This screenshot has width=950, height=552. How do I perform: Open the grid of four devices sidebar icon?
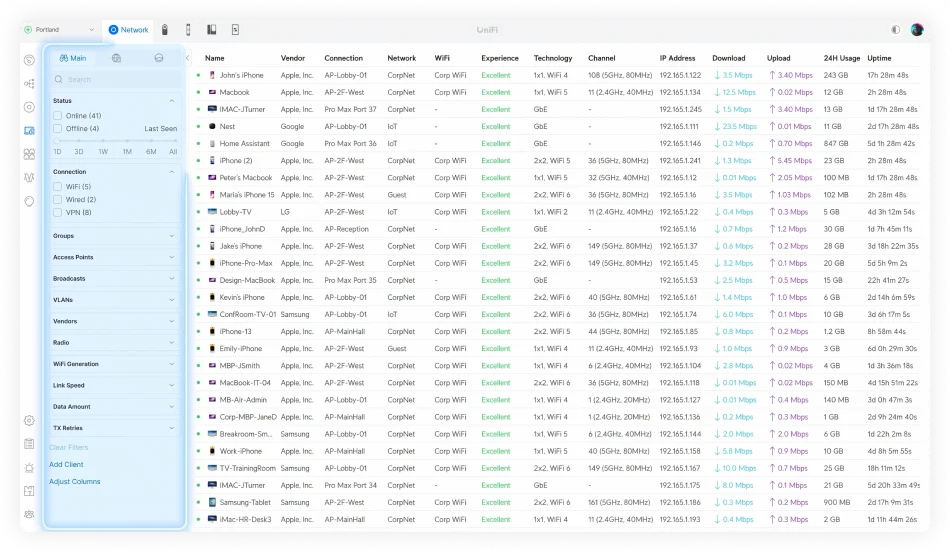pos(29,155)
